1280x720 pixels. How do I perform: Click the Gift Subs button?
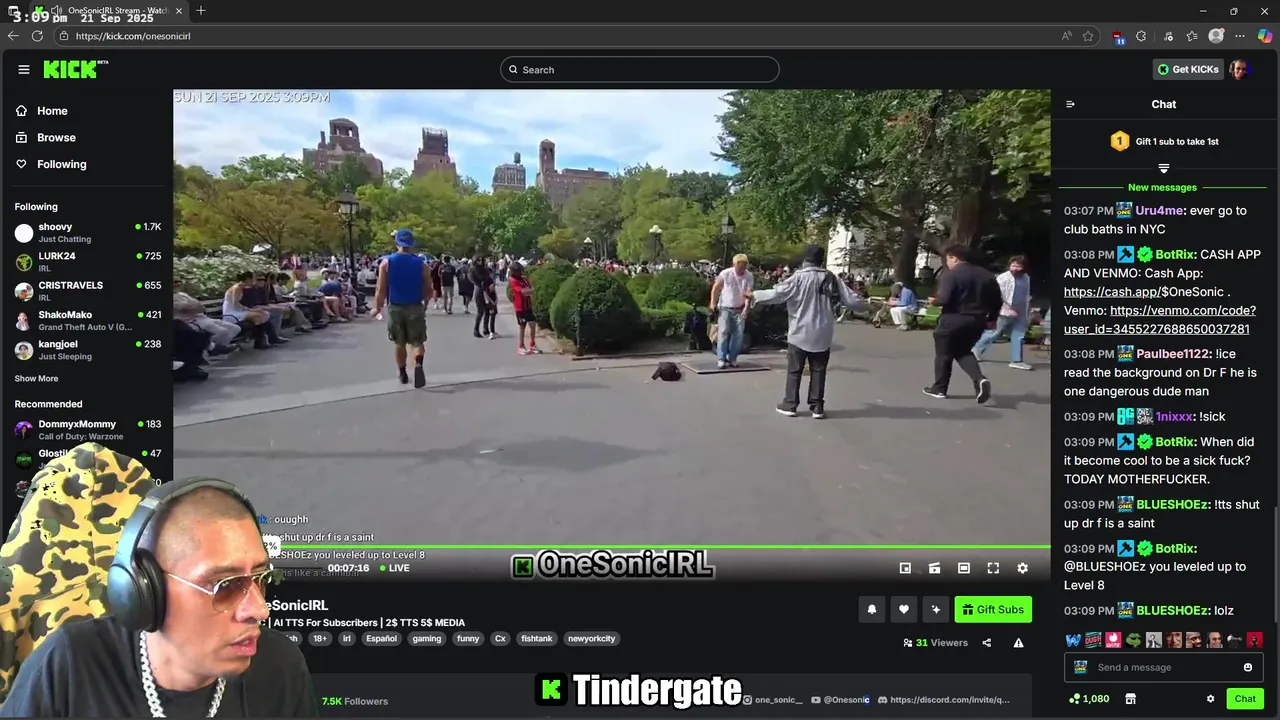tap(993, 609)
